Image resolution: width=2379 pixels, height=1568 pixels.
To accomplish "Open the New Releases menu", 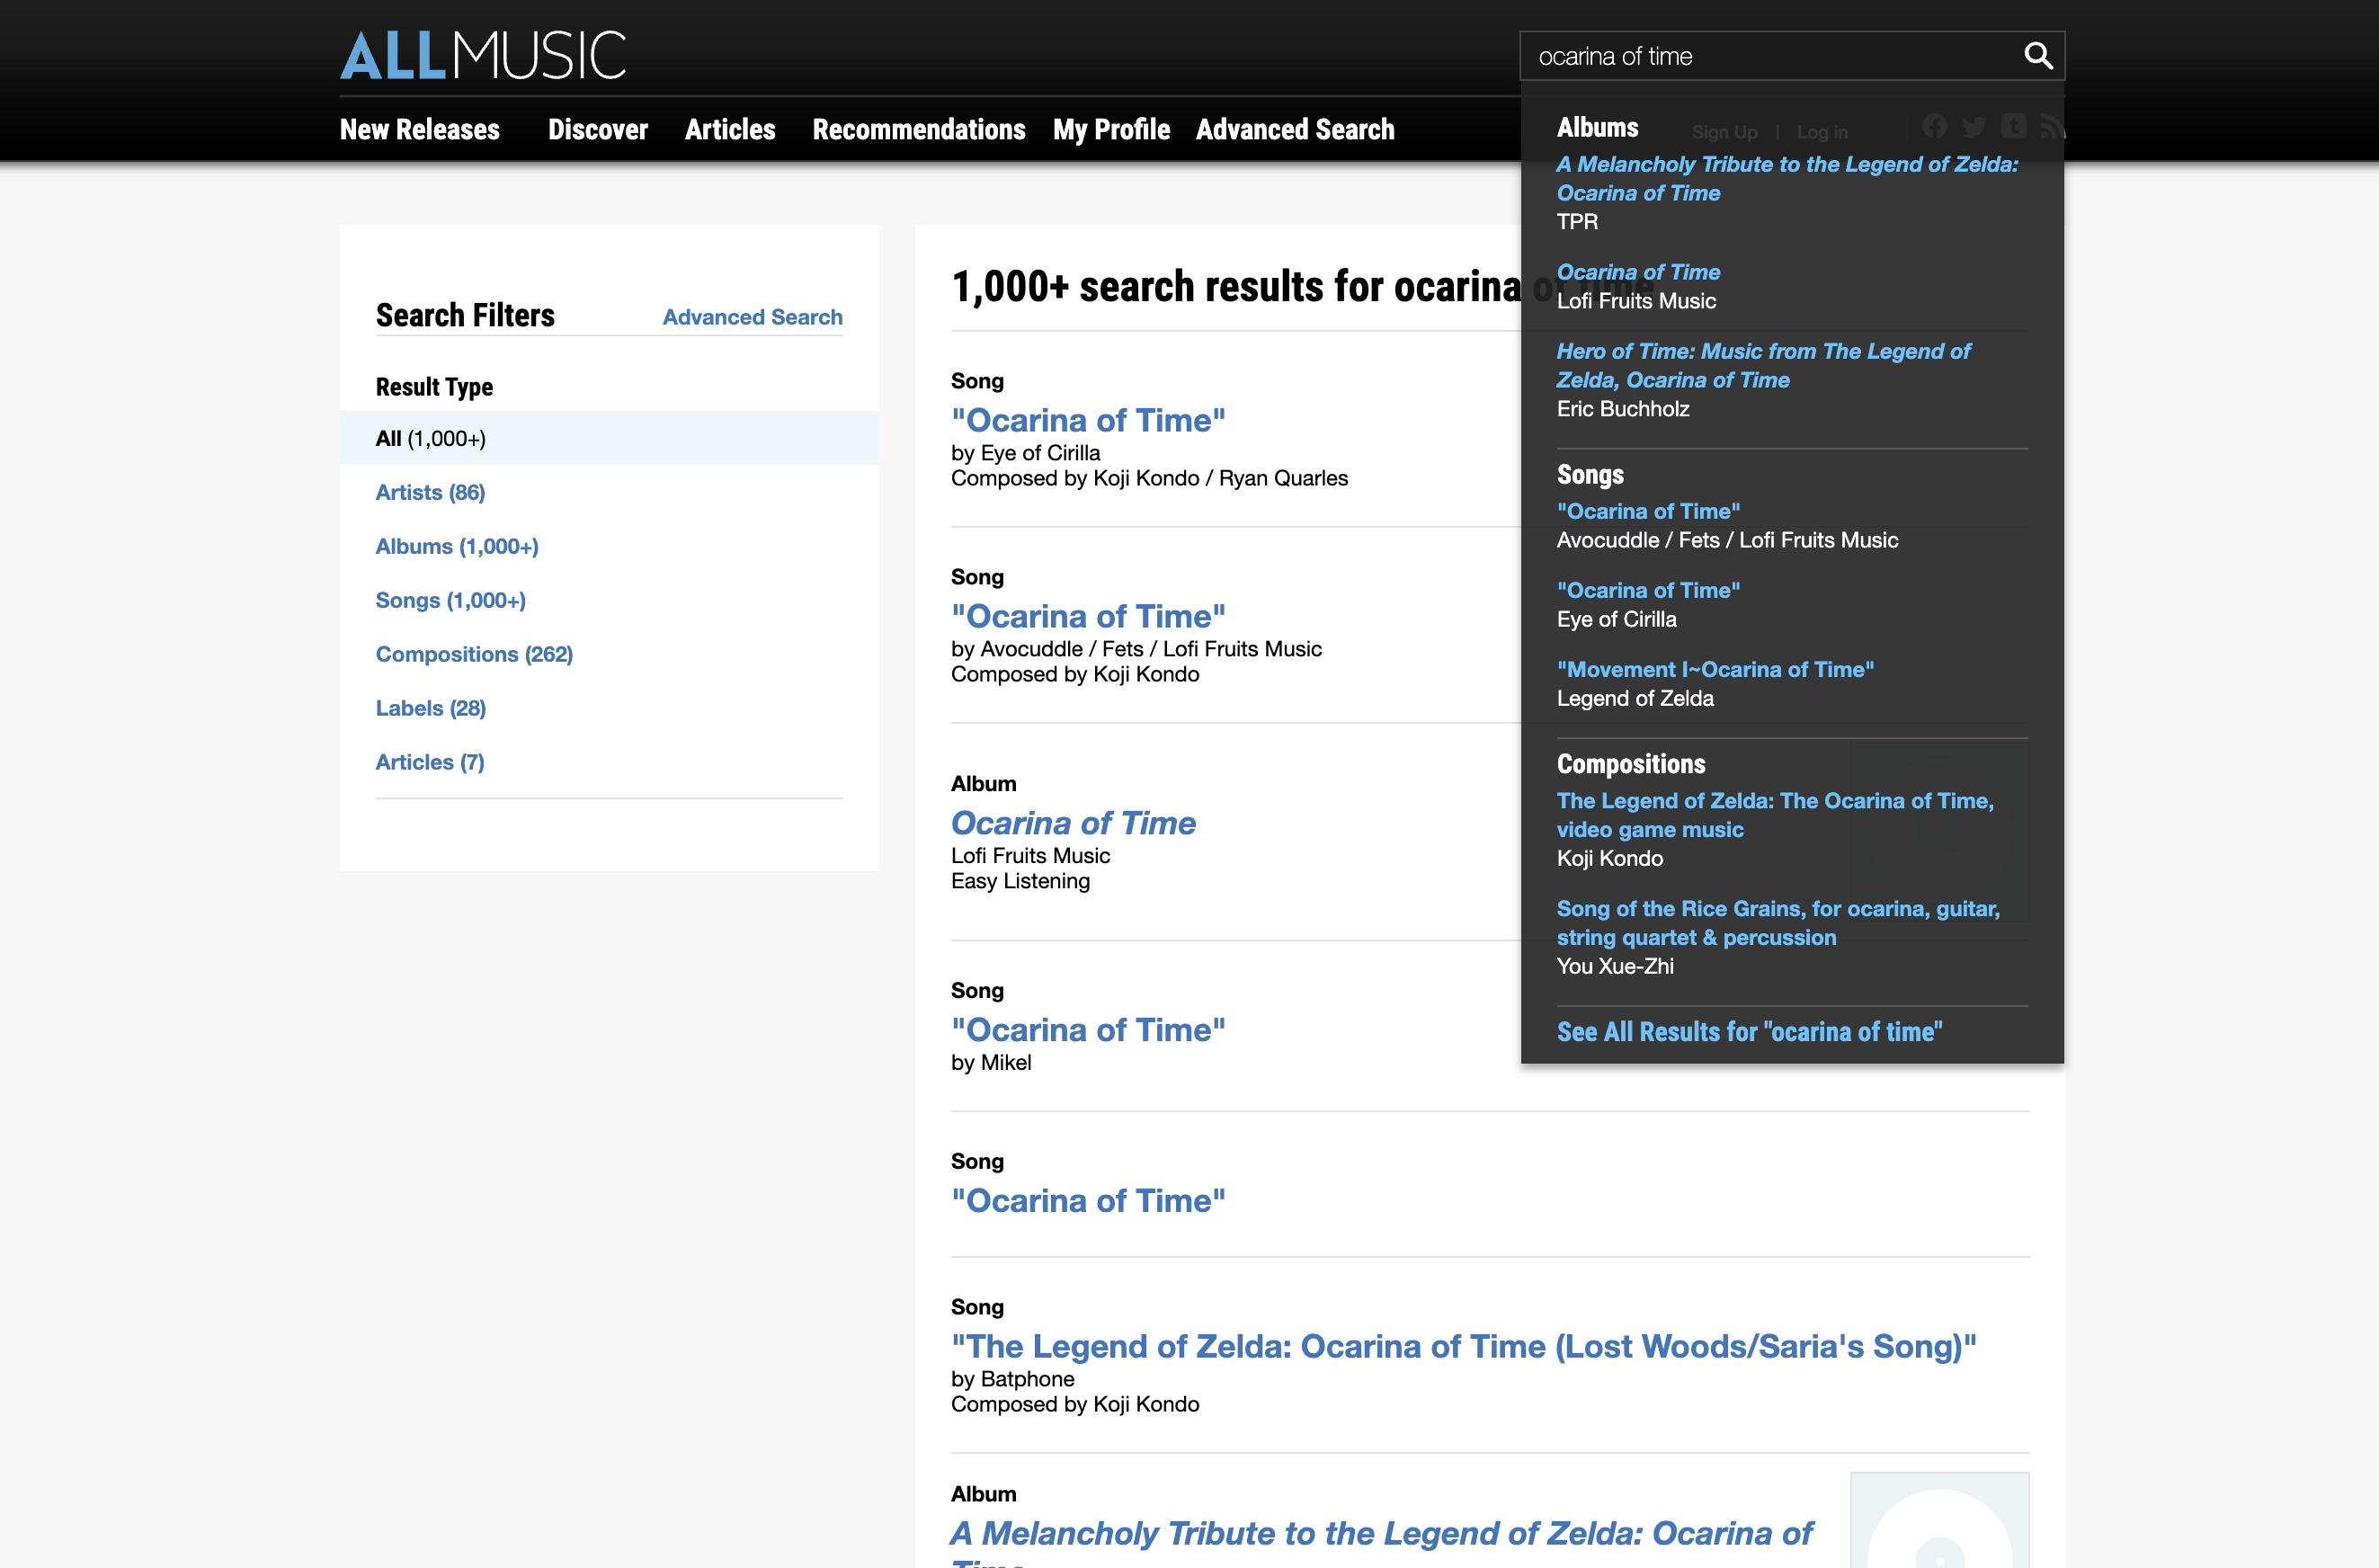I will pyautogui.click(x=419, y=130).
